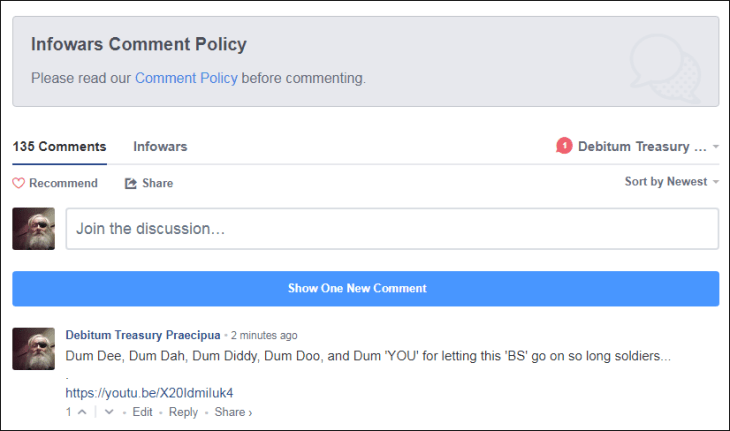
Task: Open Debitum Treasury Praecipua author profile name
Action: pyautogui.click(x=142, y=335)
